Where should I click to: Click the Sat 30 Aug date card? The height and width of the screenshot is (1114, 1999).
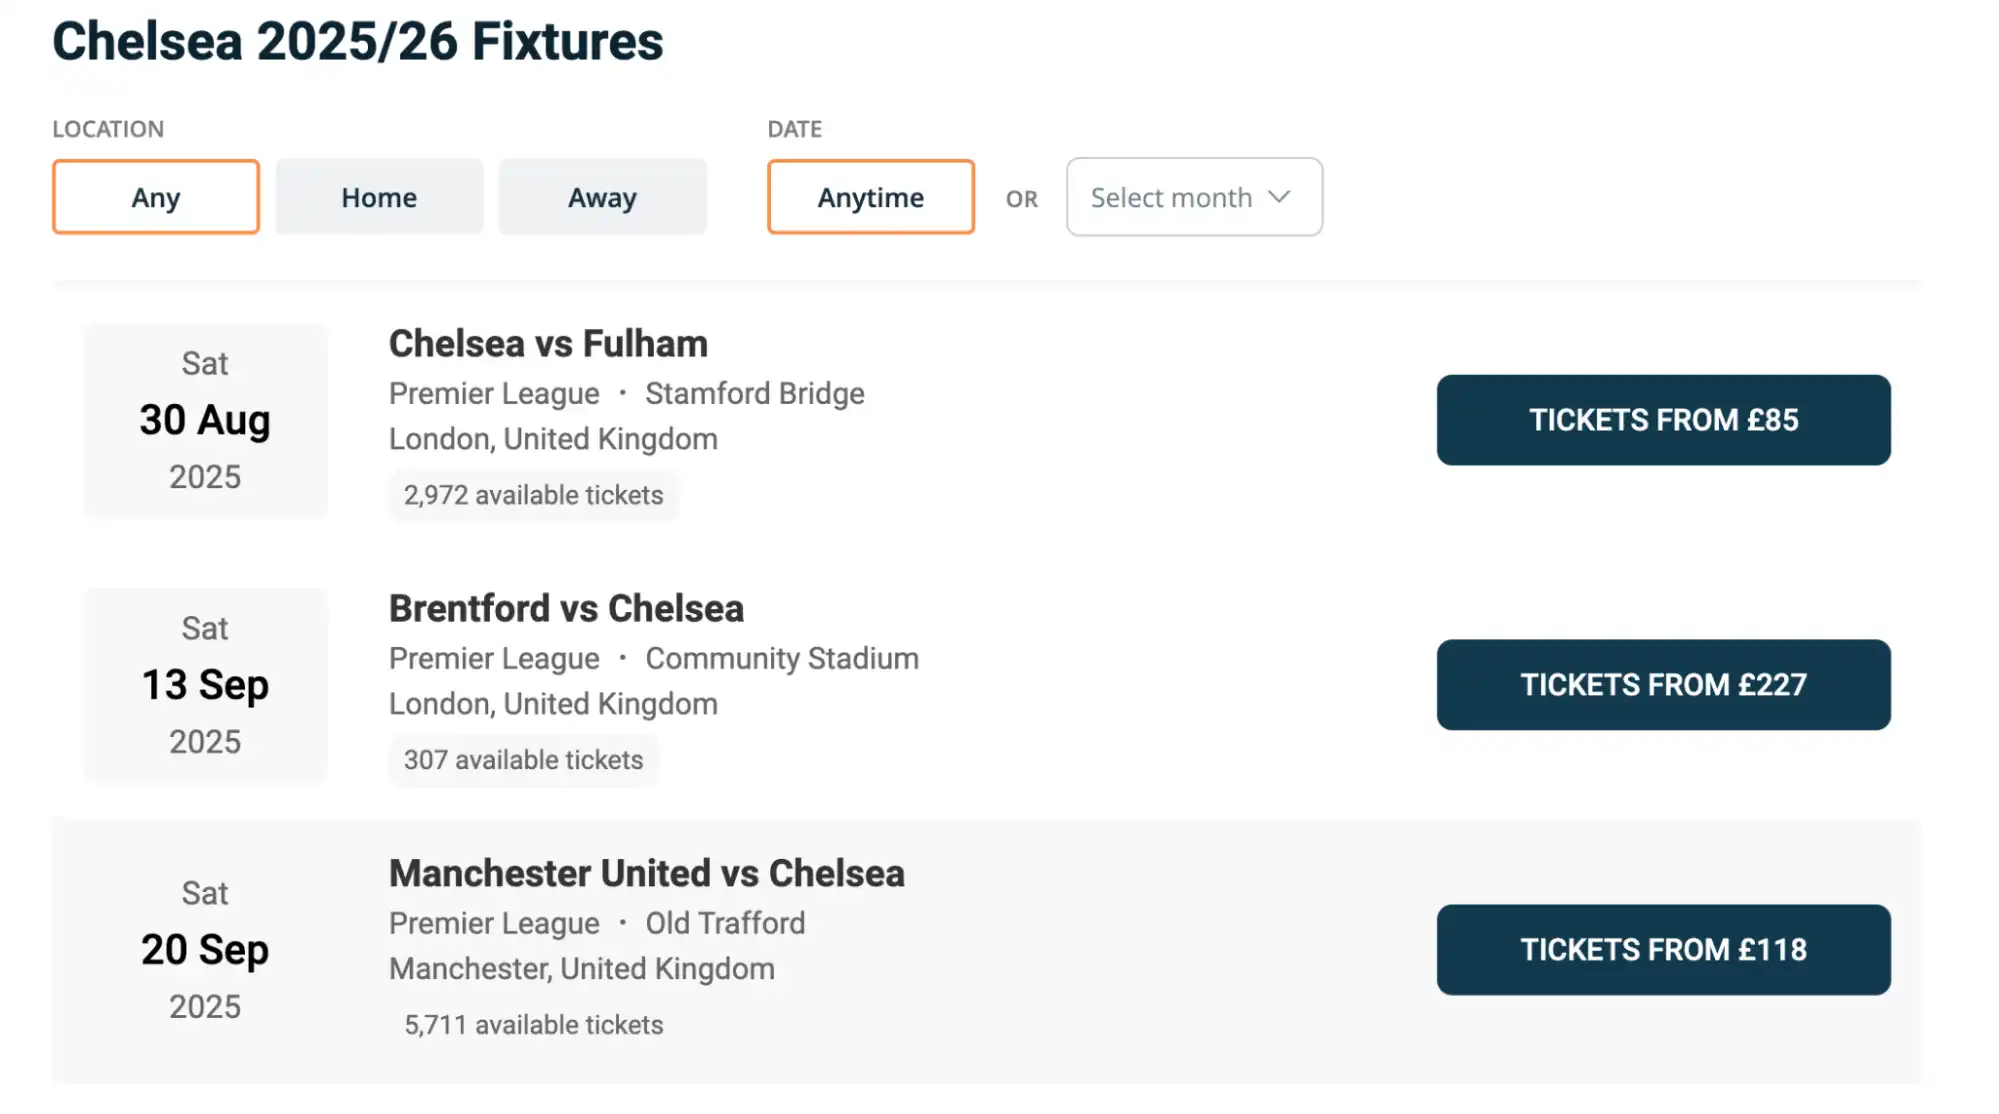click(205, 421)
